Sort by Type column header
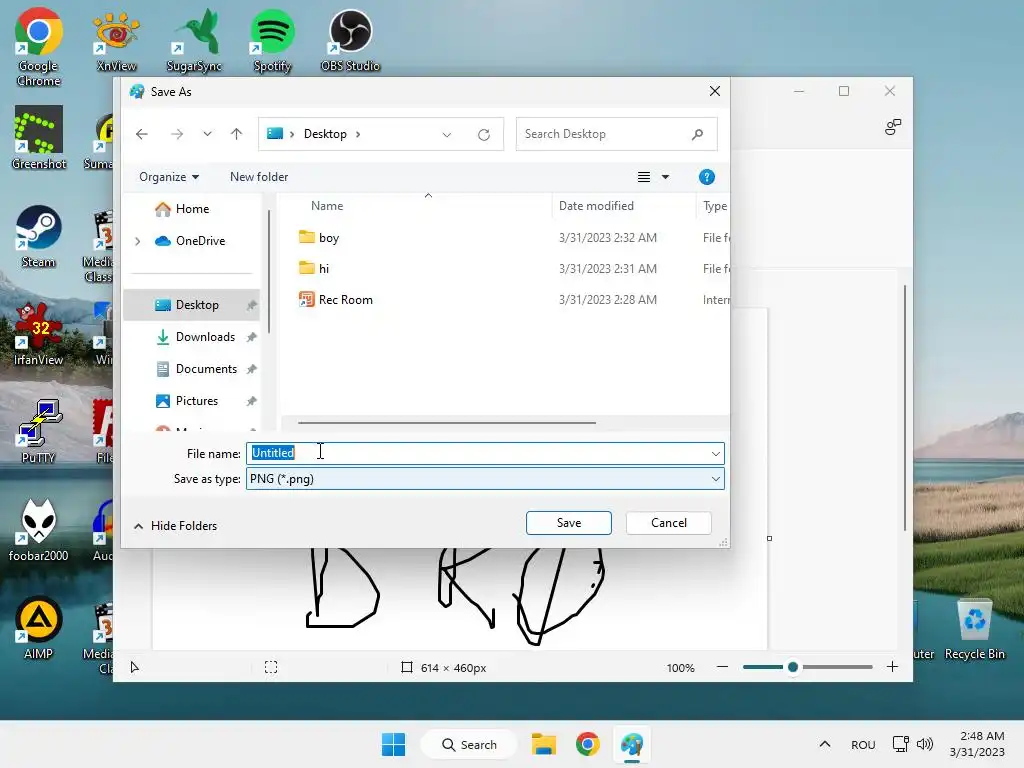Viewport: 1024px width, 768px height. [x=713, y=206]
